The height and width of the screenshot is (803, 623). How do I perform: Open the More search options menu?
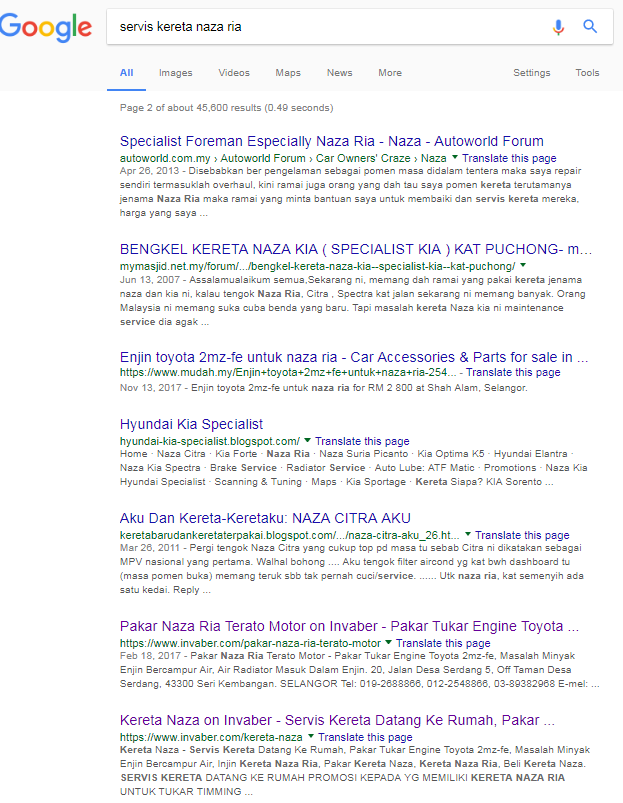(x=390, y=73)
